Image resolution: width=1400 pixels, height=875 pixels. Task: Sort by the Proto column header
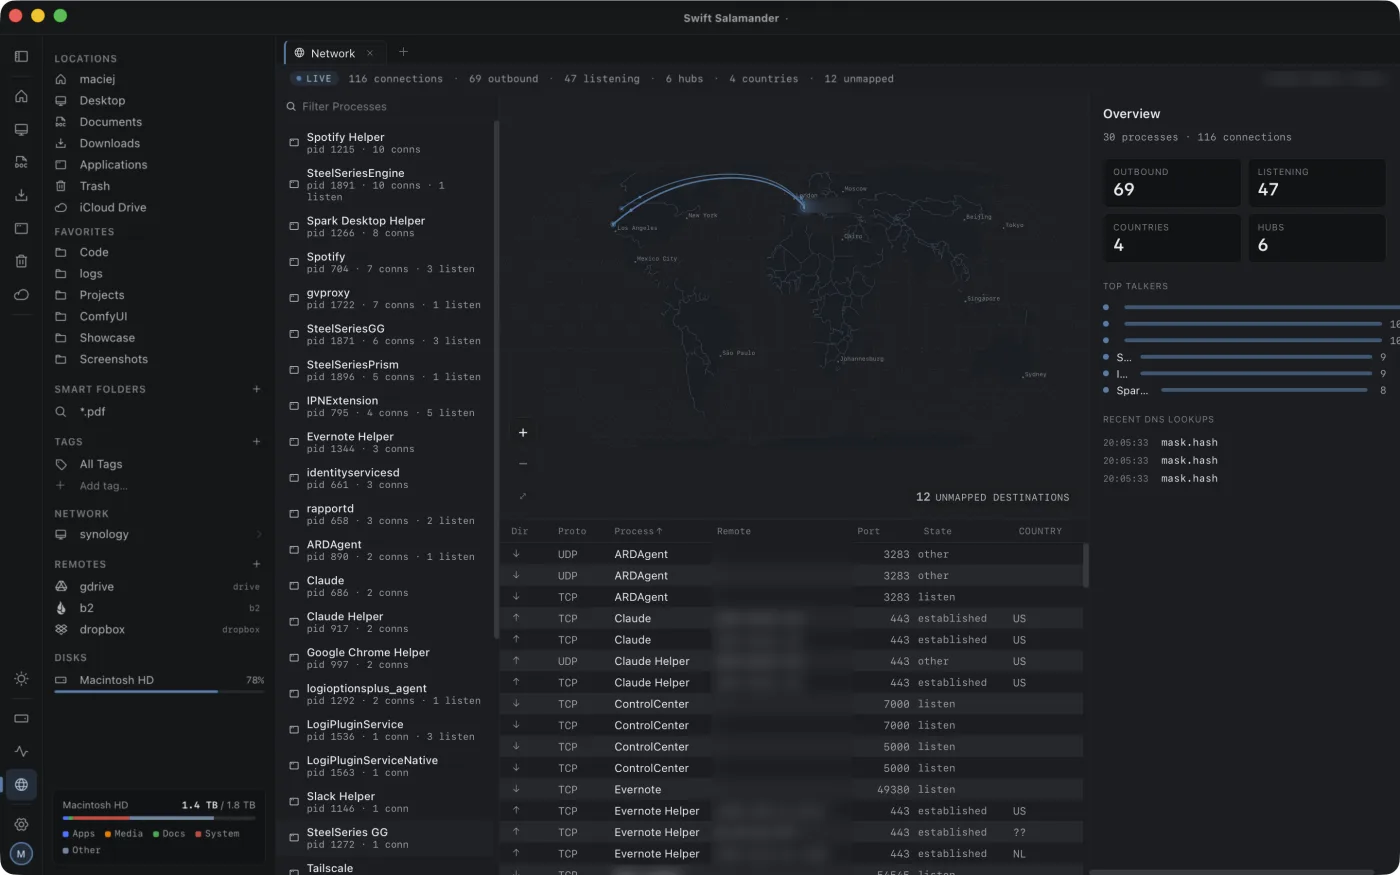pos(572,531)
